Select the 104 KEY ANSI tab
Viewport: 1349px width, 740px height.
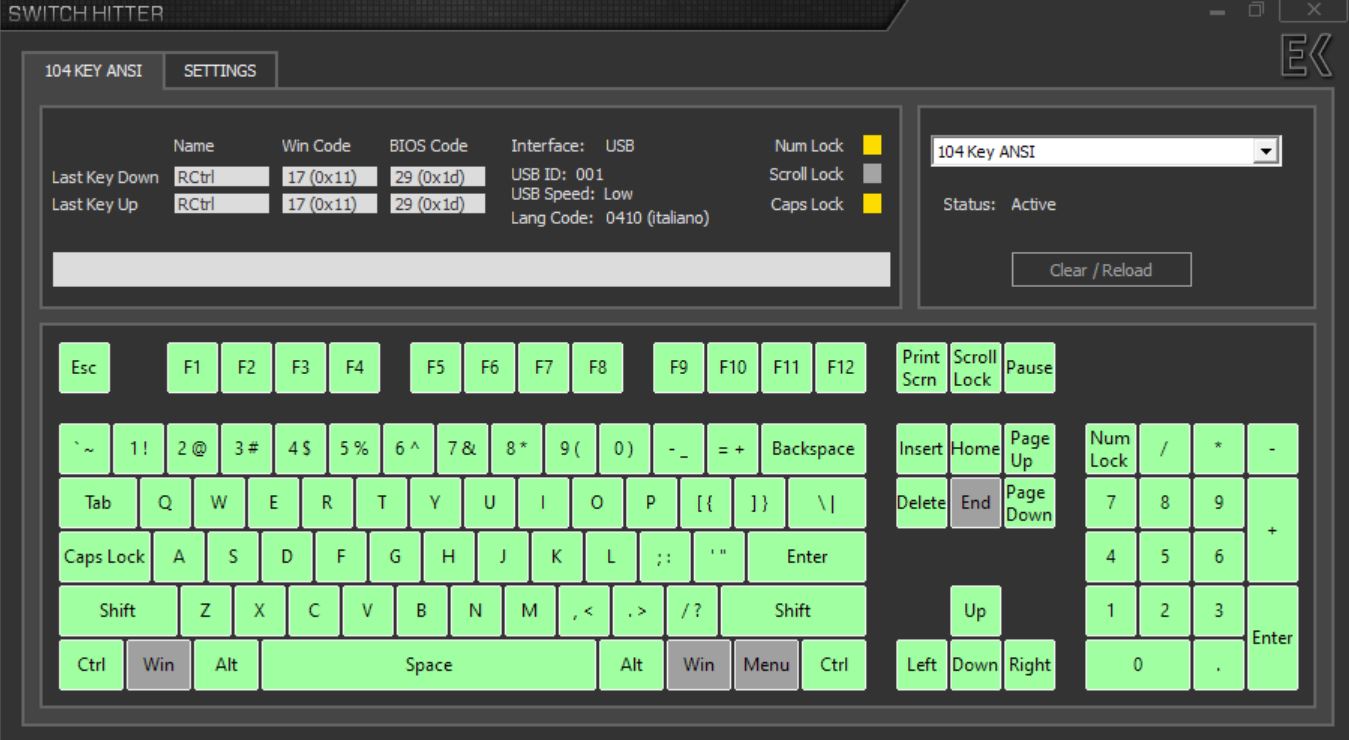94,71
